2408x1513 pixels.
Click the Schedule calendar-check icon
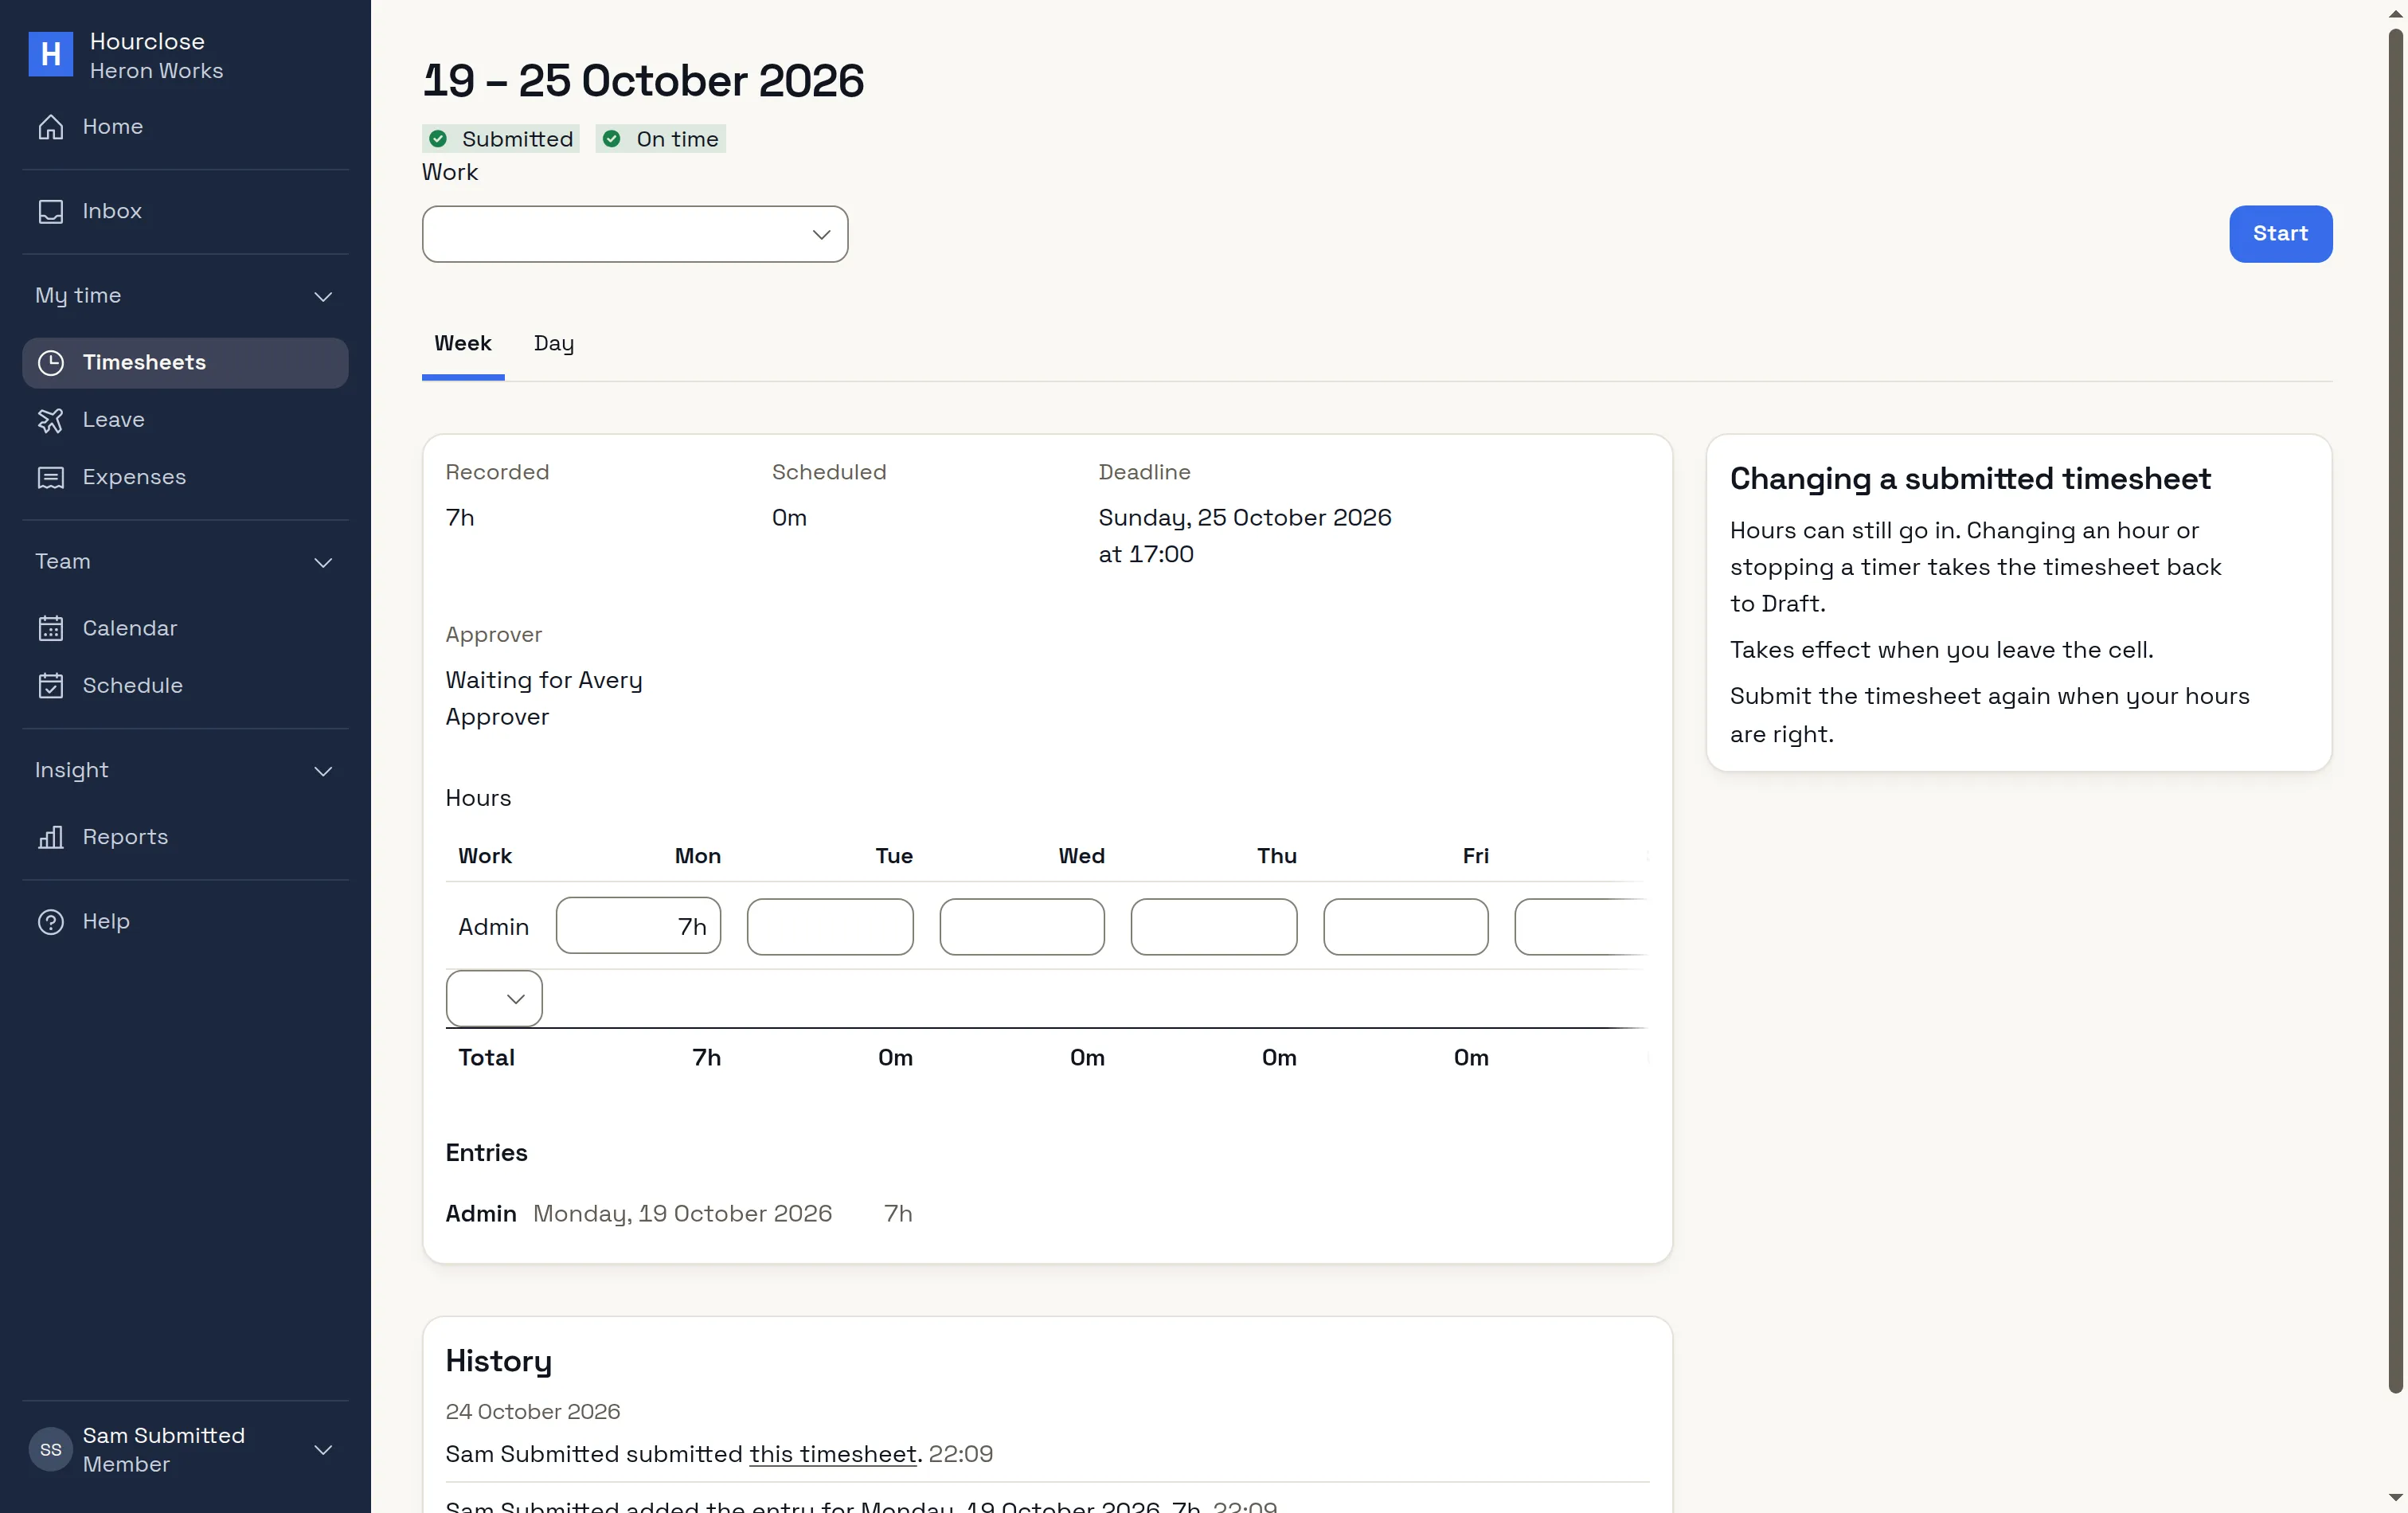coord(50,685)
